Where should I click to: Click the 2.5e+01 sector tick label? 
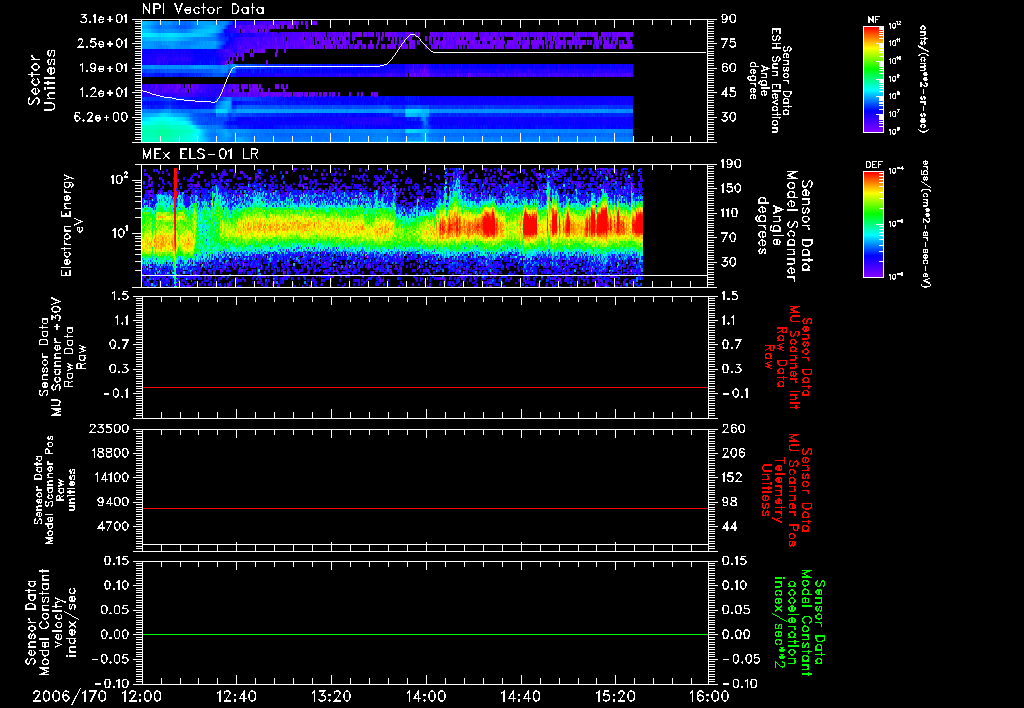(105, 43)
